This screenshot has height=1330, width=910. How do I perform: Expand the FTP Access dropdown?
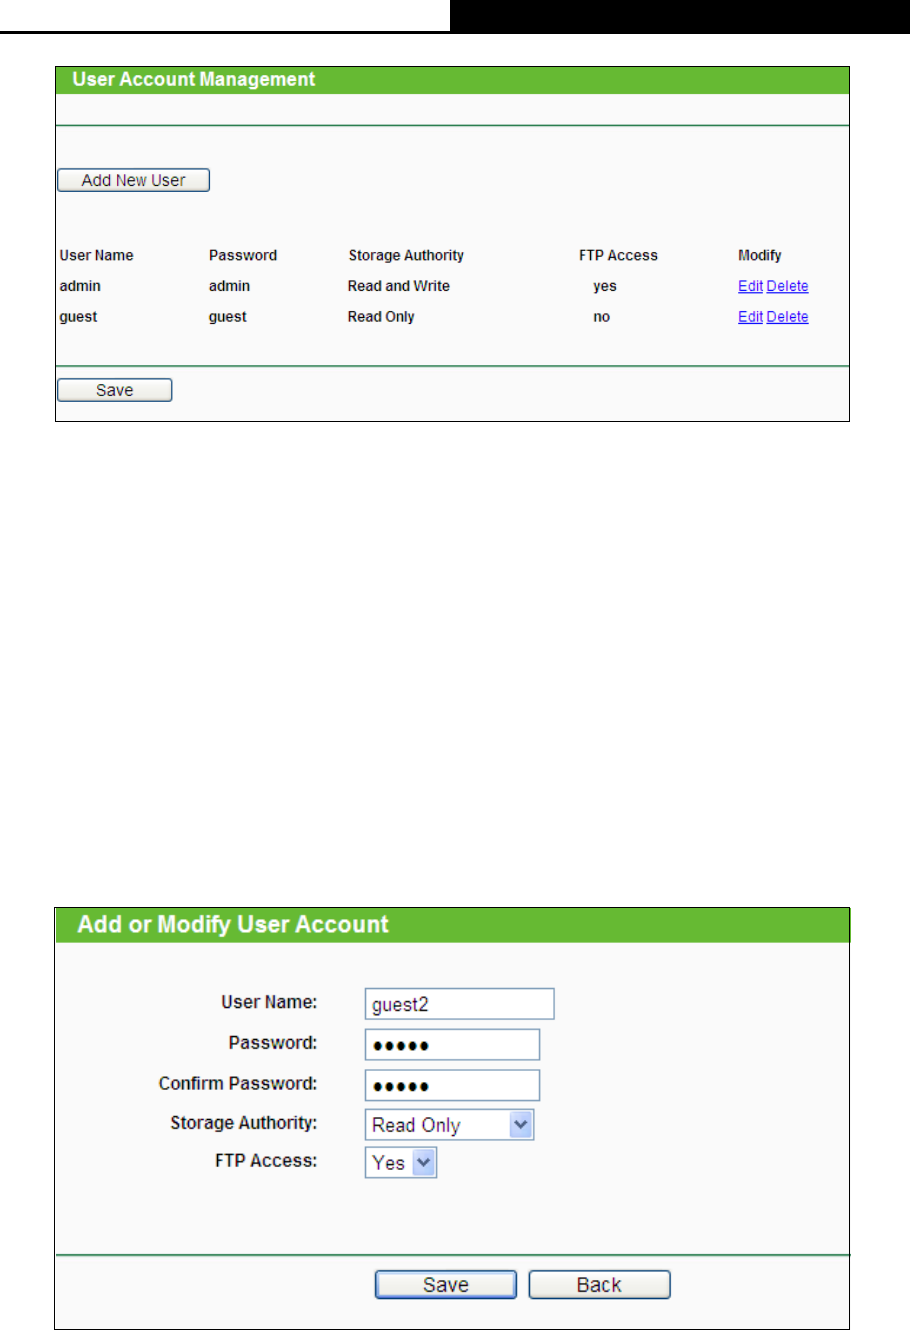pyautogui.click(x=401, y=1163)
